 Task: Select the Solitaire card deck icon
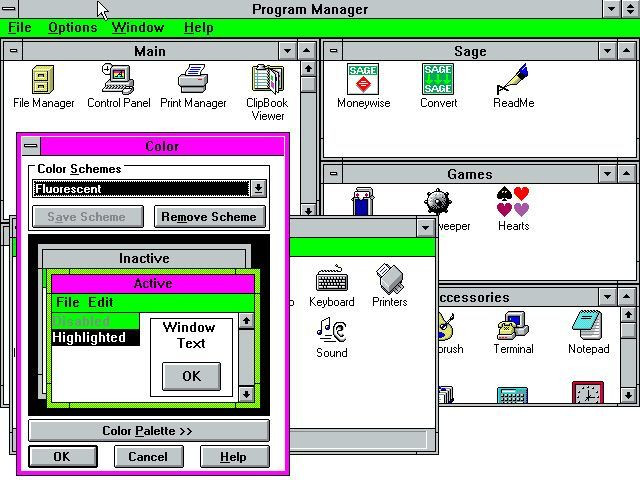[362, 201]
